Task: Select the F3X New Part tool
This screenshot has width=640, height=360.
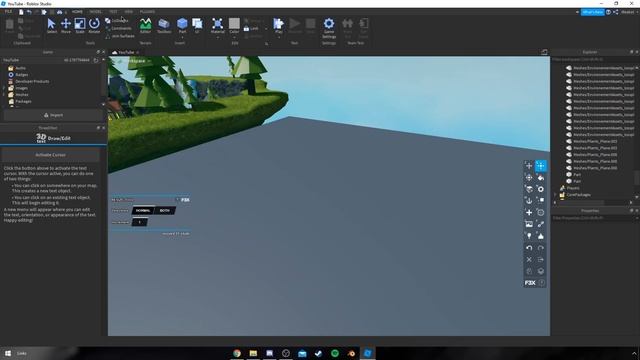Action: pyautogui.click(x=529, y=212)
